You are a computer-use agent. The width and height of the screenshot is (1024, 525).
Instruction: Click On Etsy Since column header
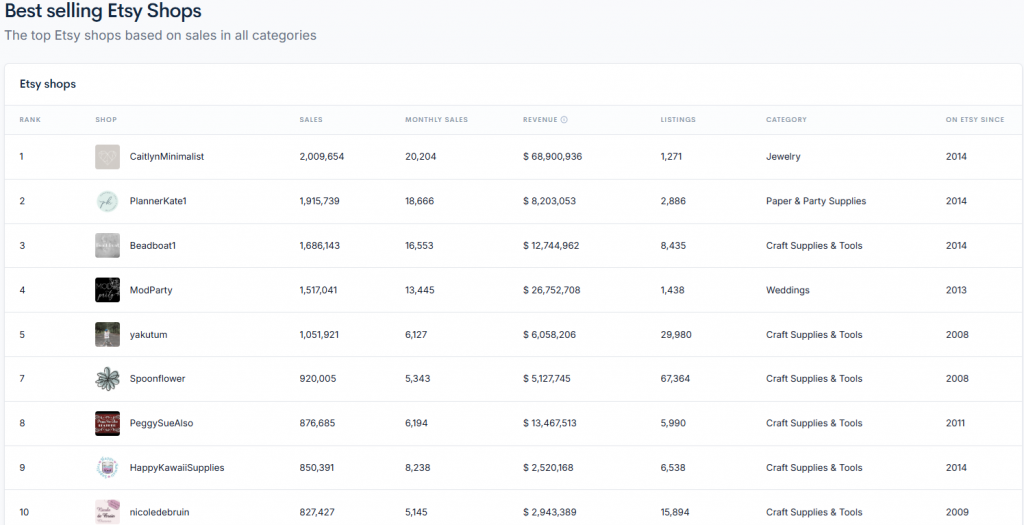pyautogui.click(x=975, y=120)
